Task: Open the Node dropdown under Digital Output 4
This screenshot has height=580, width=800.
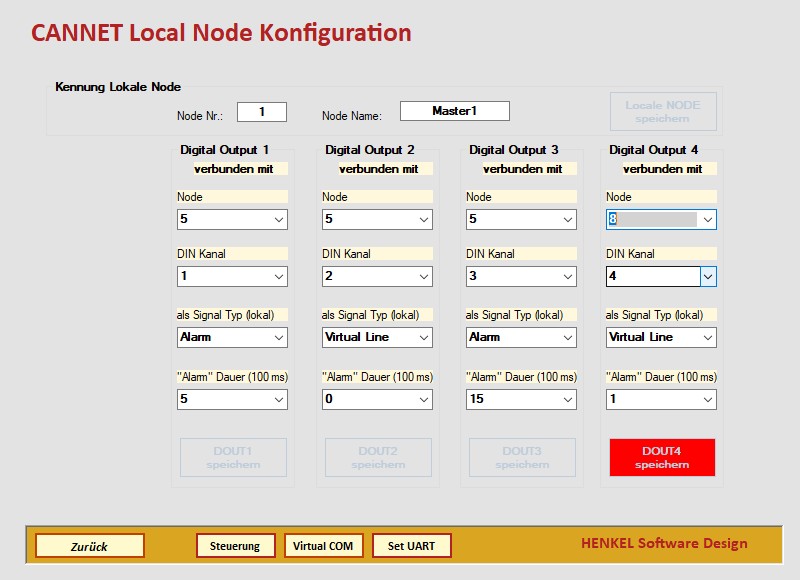Action: 661,219
